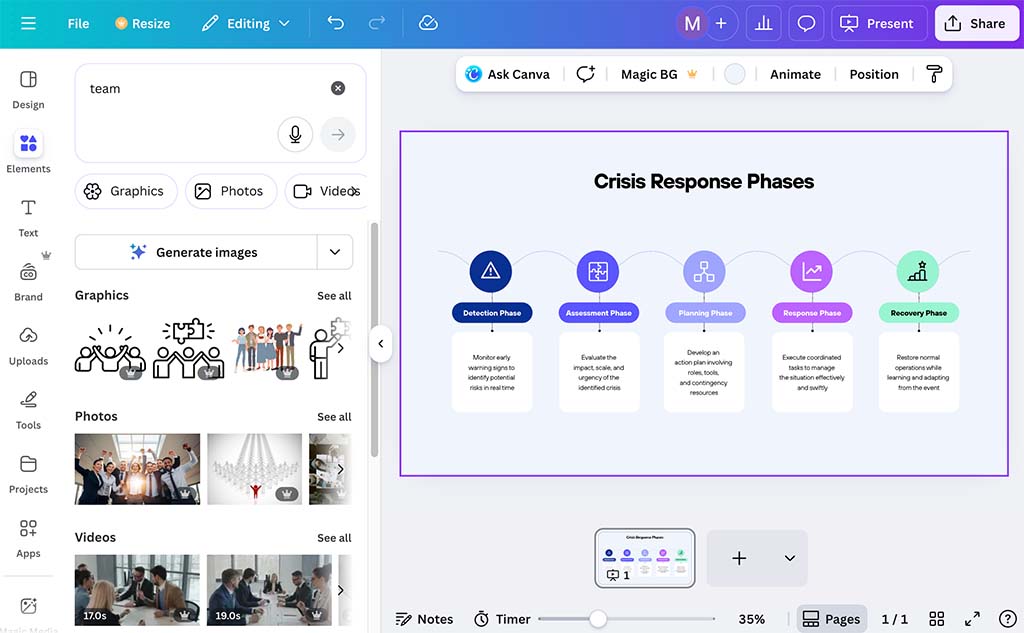The image size is (1024, 633).
Task: Click the Present button
Action: point(878,23)
